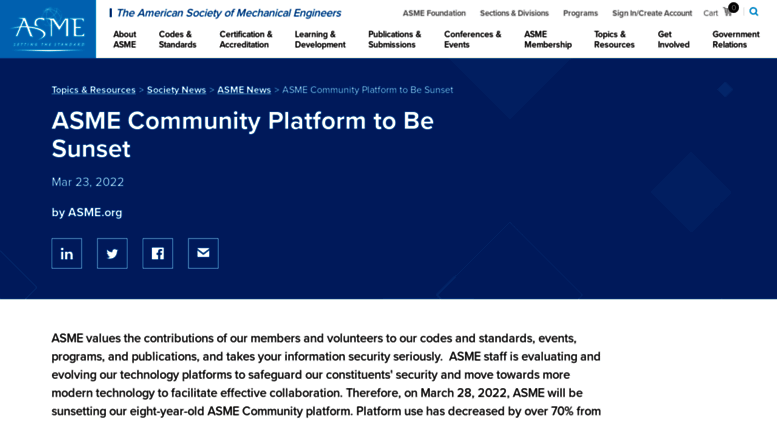Share article via email icon

pos(203,254)
